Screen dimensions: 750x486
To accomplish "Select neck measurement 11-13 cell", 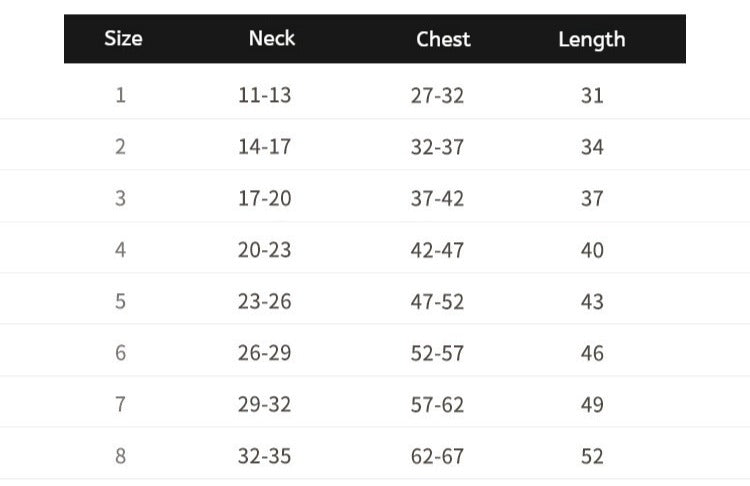I will 264,96.
